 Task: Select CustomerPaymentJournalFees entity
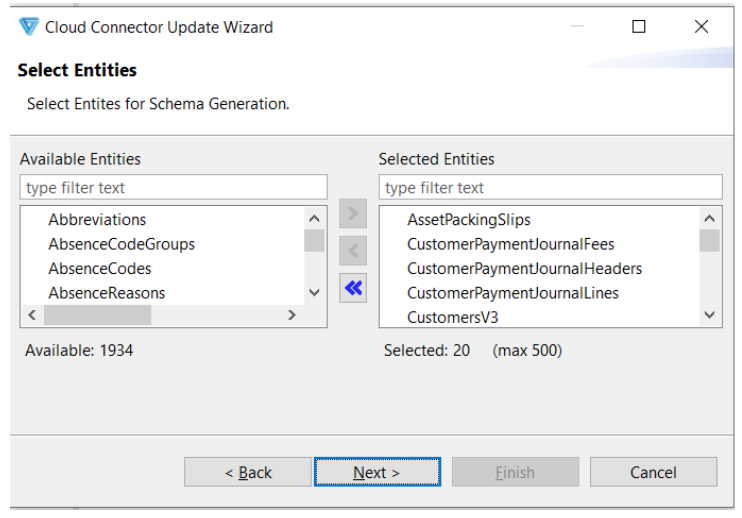pos(511,244)
